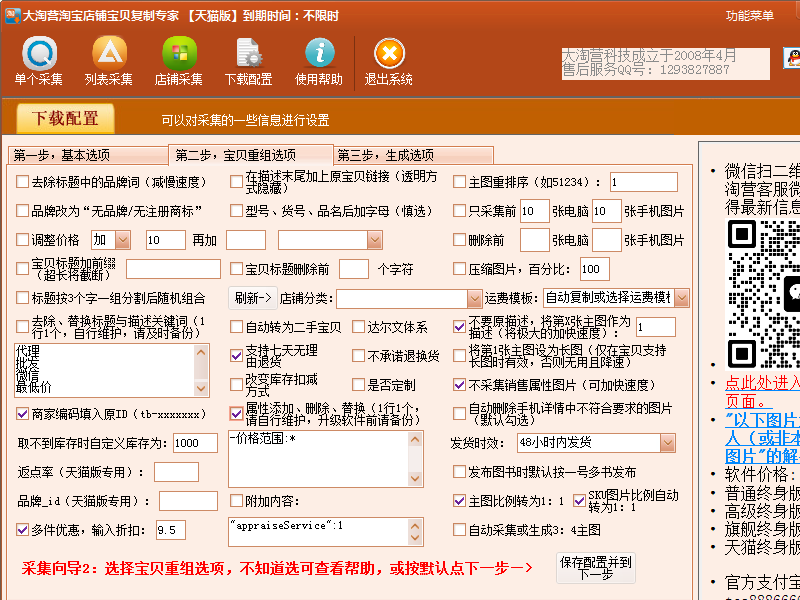
Task: Click 保存配置并到下一步 button
Action: (x=595, y=568)
